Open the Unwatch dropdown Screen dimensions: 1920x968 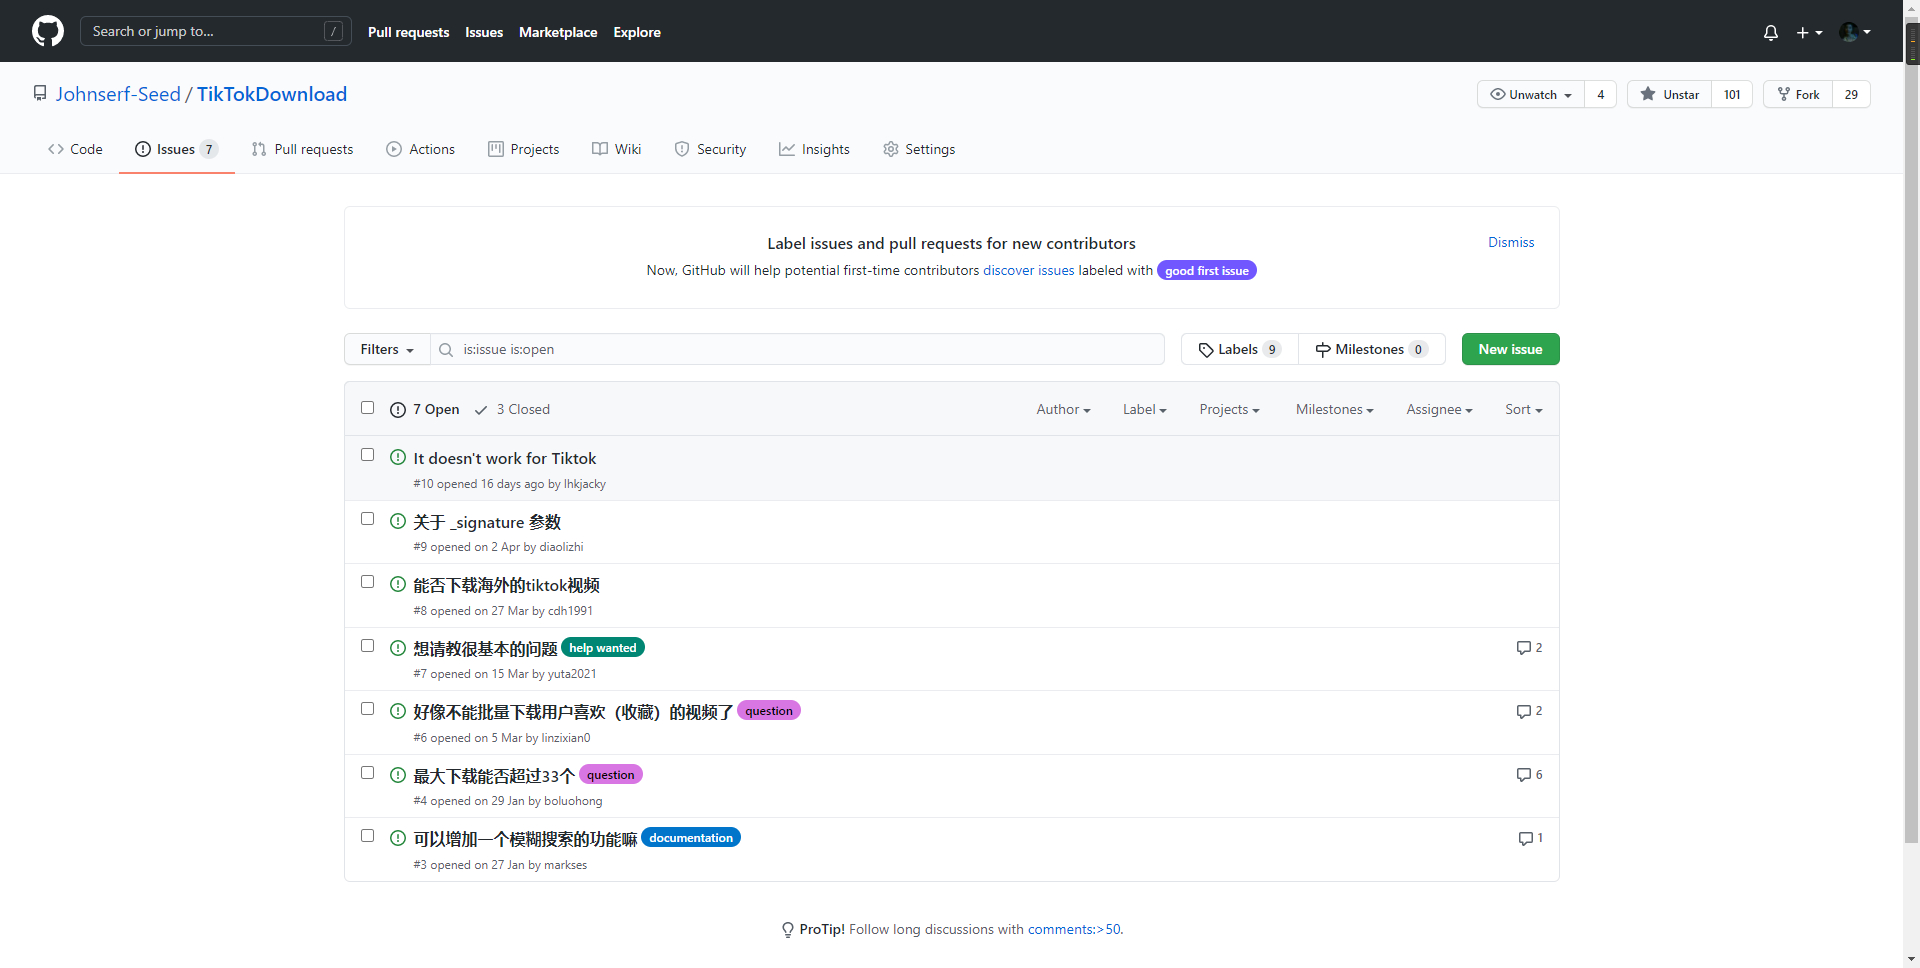click(1531, 94)
